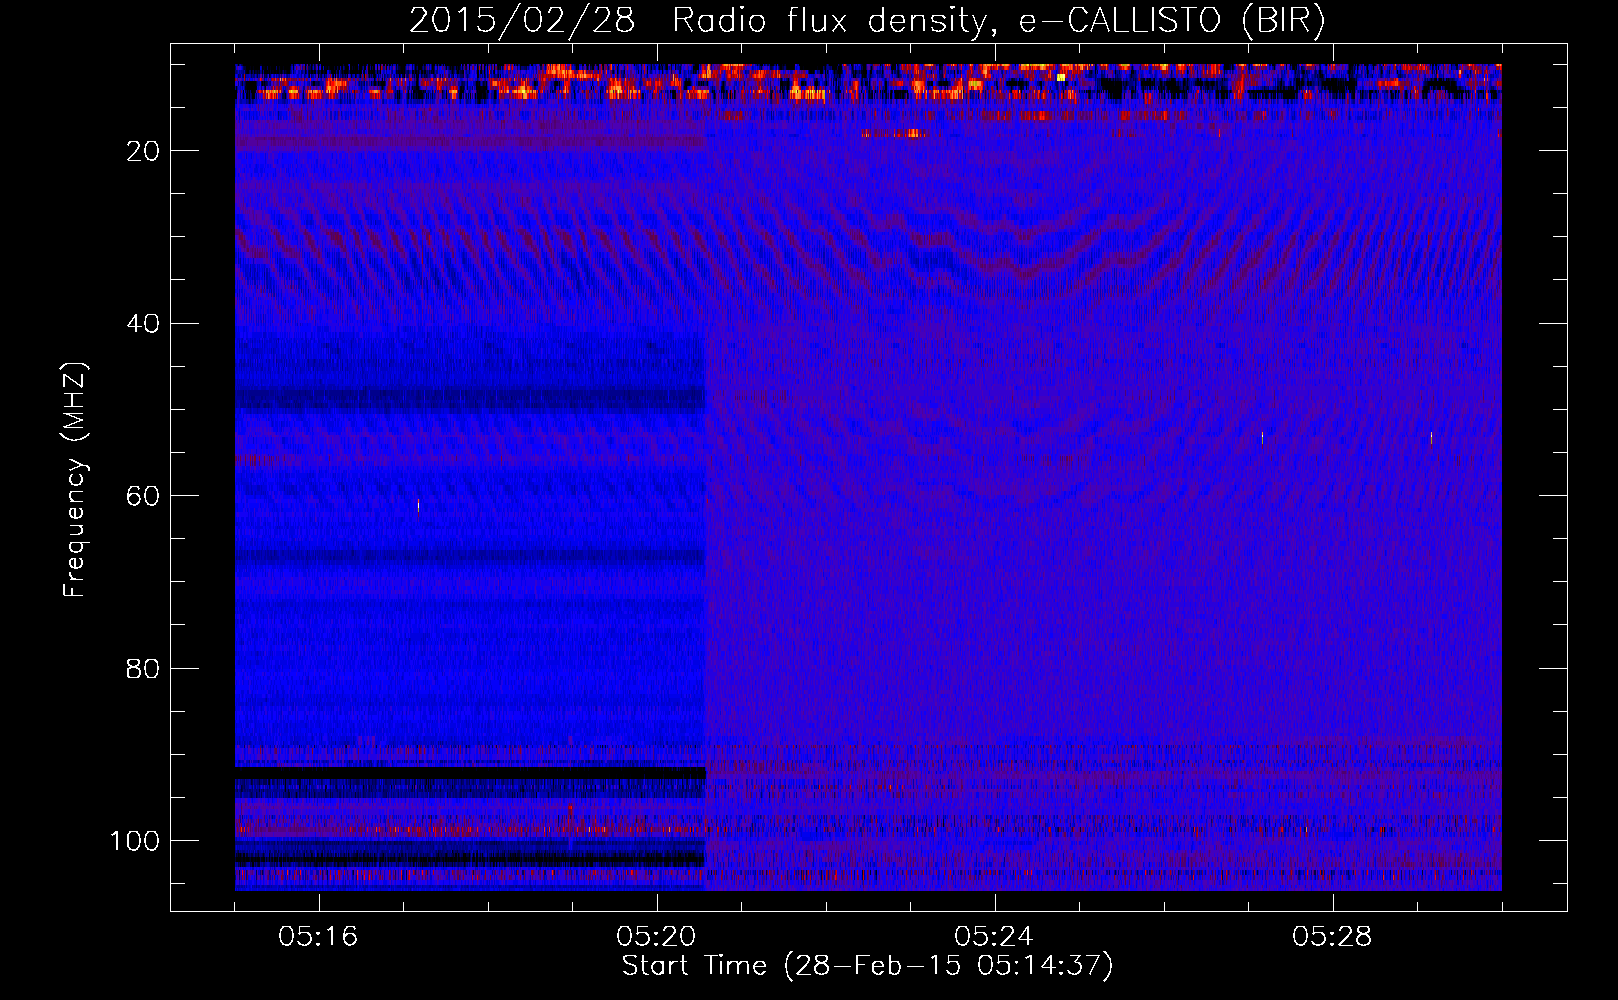Click the '05:20' time tick label
The height and width of the screenshot is (1000, 1618).
(656, 937)
